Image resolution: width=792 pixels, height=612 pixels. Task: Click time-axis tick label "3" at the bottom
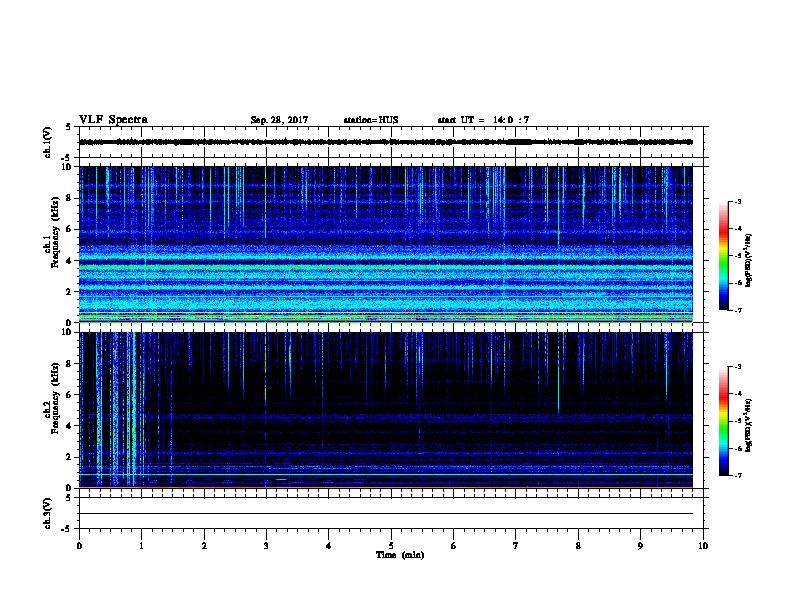266,546
